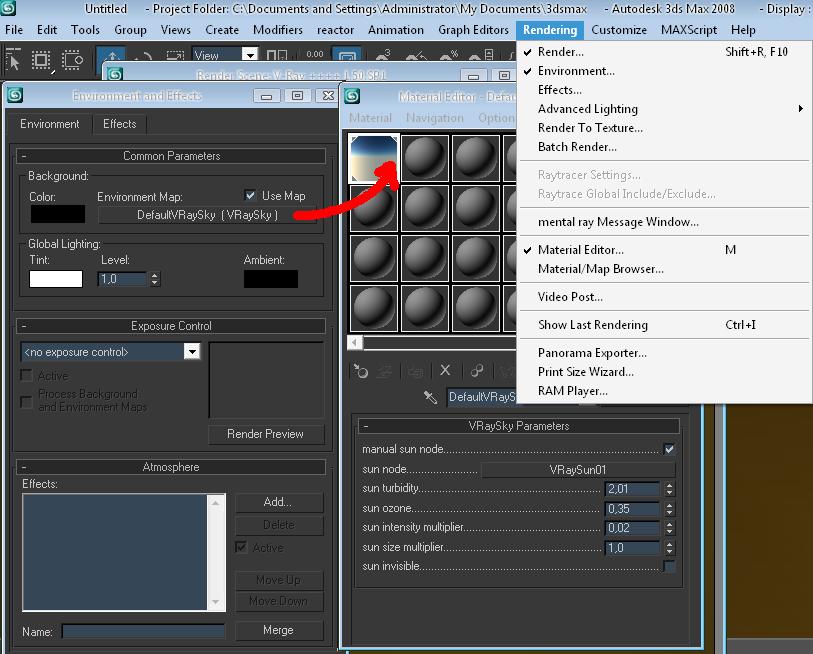Open the Modifiers menu
This screenshot has height=654, width=813.
tap(277, 30)
